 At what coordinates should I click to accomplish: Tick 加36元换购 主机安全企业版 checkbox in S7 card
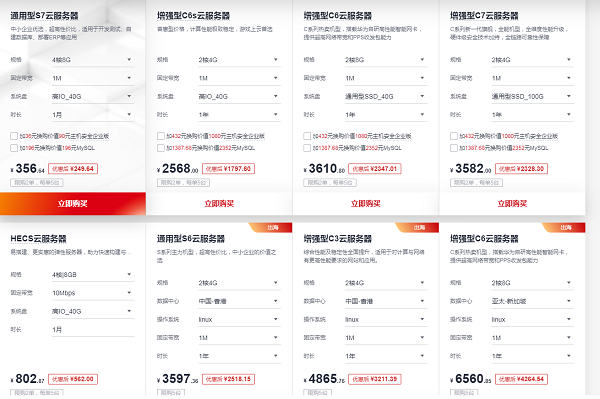(x=14, y=136)
